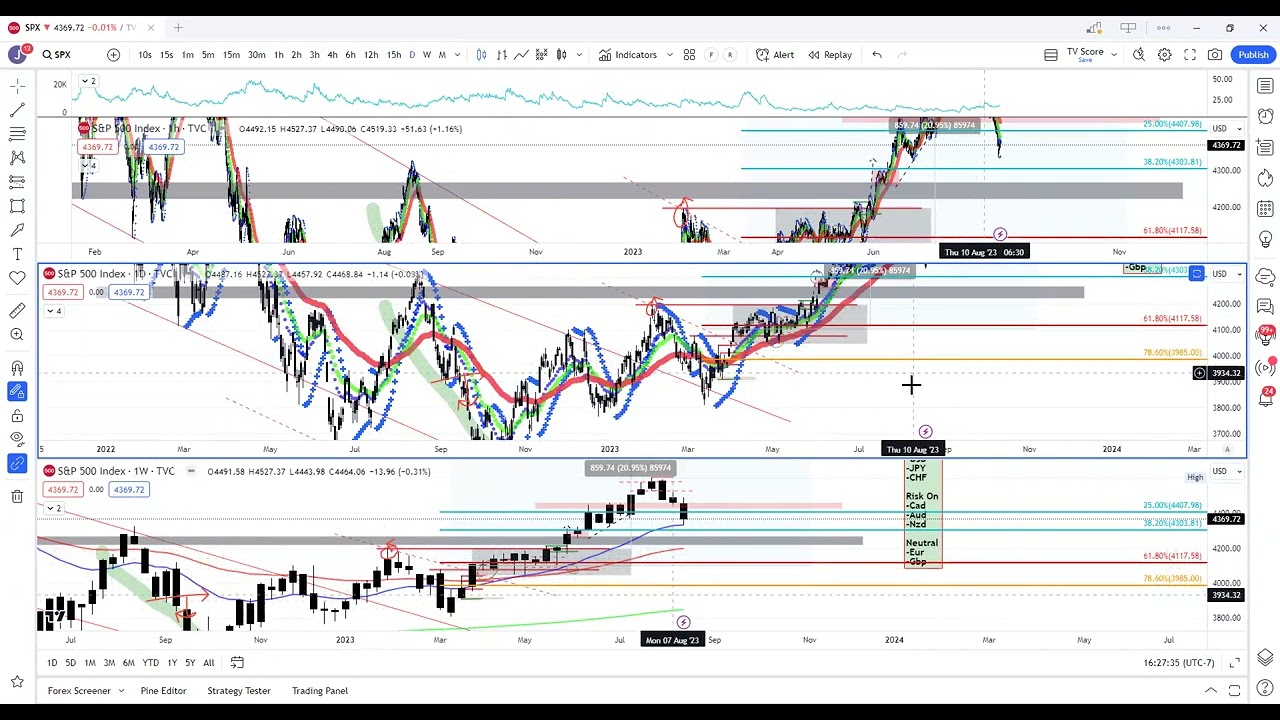Open quick search icon
The height and width of the screenshot is (720, 1280).
click(x=1139, y=55)
